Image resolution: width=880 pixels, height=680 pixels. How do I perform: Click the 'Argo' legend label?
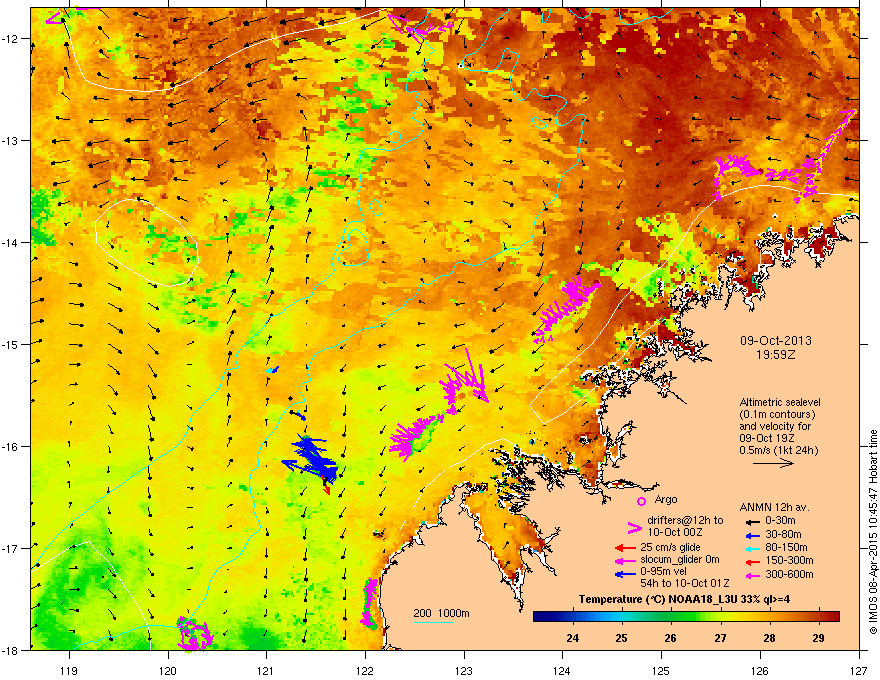click(x=666, y=499)
